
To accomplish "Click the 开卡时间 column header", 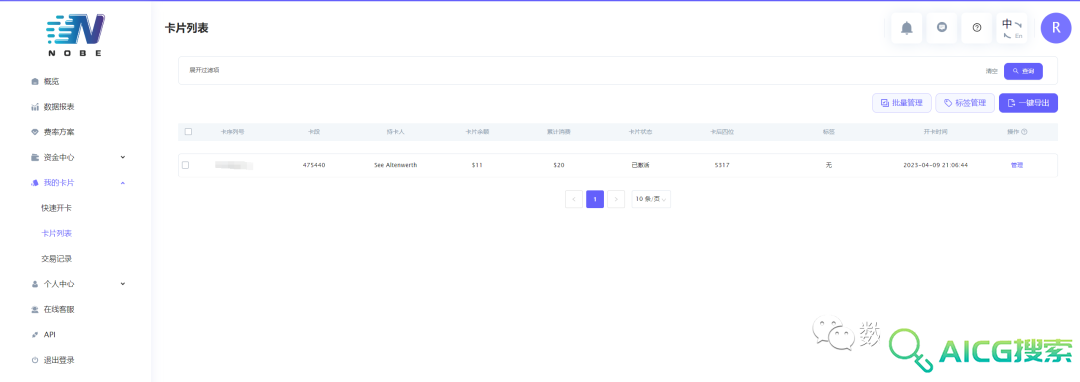I will [935, 131].
